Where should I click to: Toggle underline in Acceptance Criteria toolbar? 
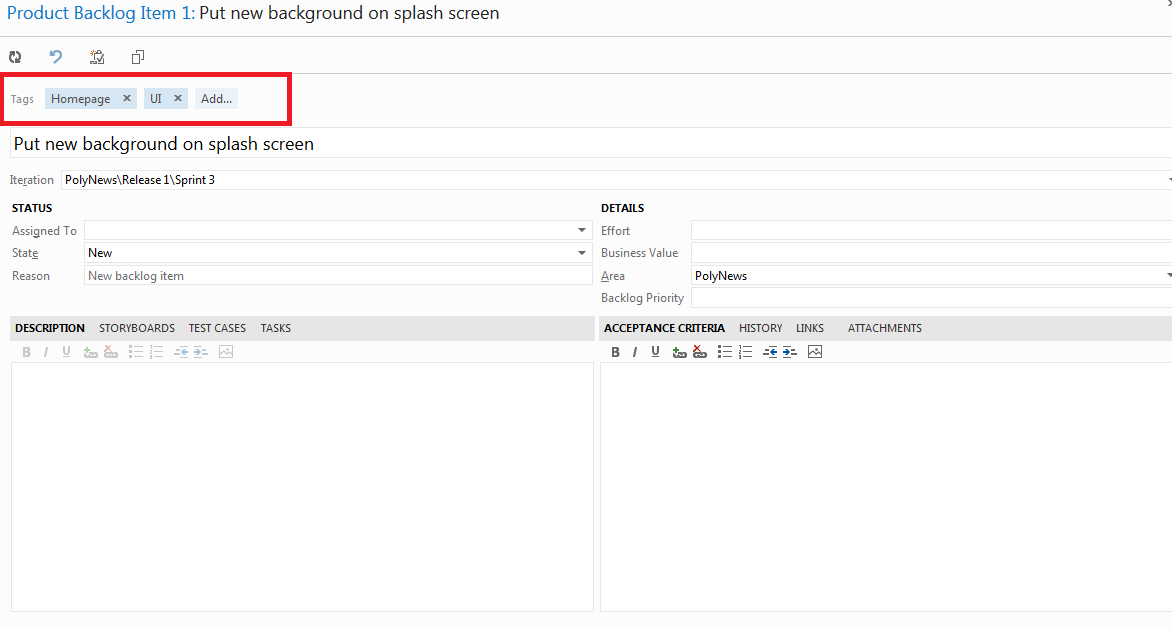tap(656, 352)
